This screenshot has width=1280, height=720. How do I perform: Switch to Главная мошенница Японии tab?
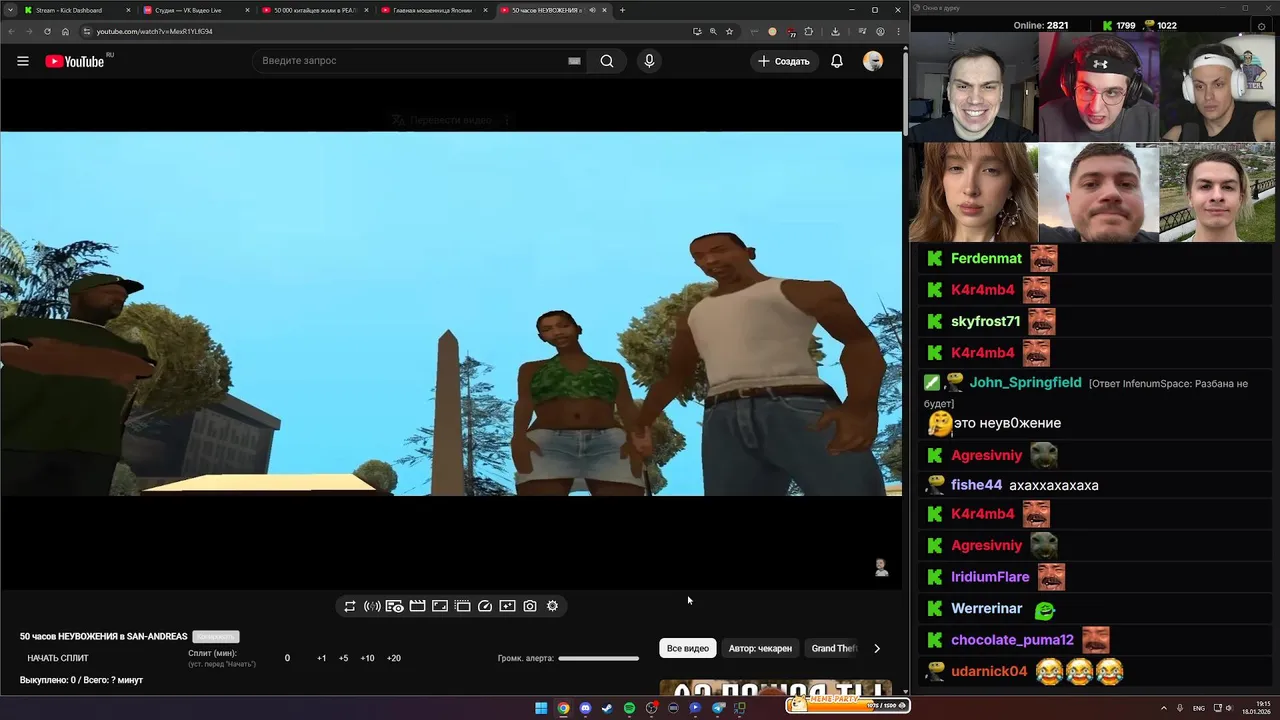[433, 10]
